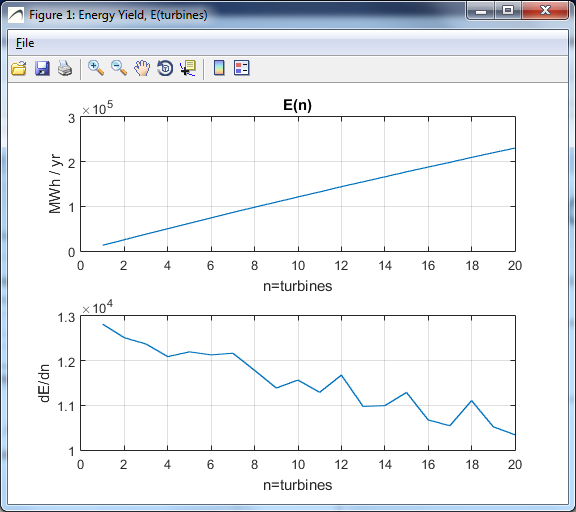
Task: Insert a colorbar with the toolbar icon
Action: click(x=219, y=68)
